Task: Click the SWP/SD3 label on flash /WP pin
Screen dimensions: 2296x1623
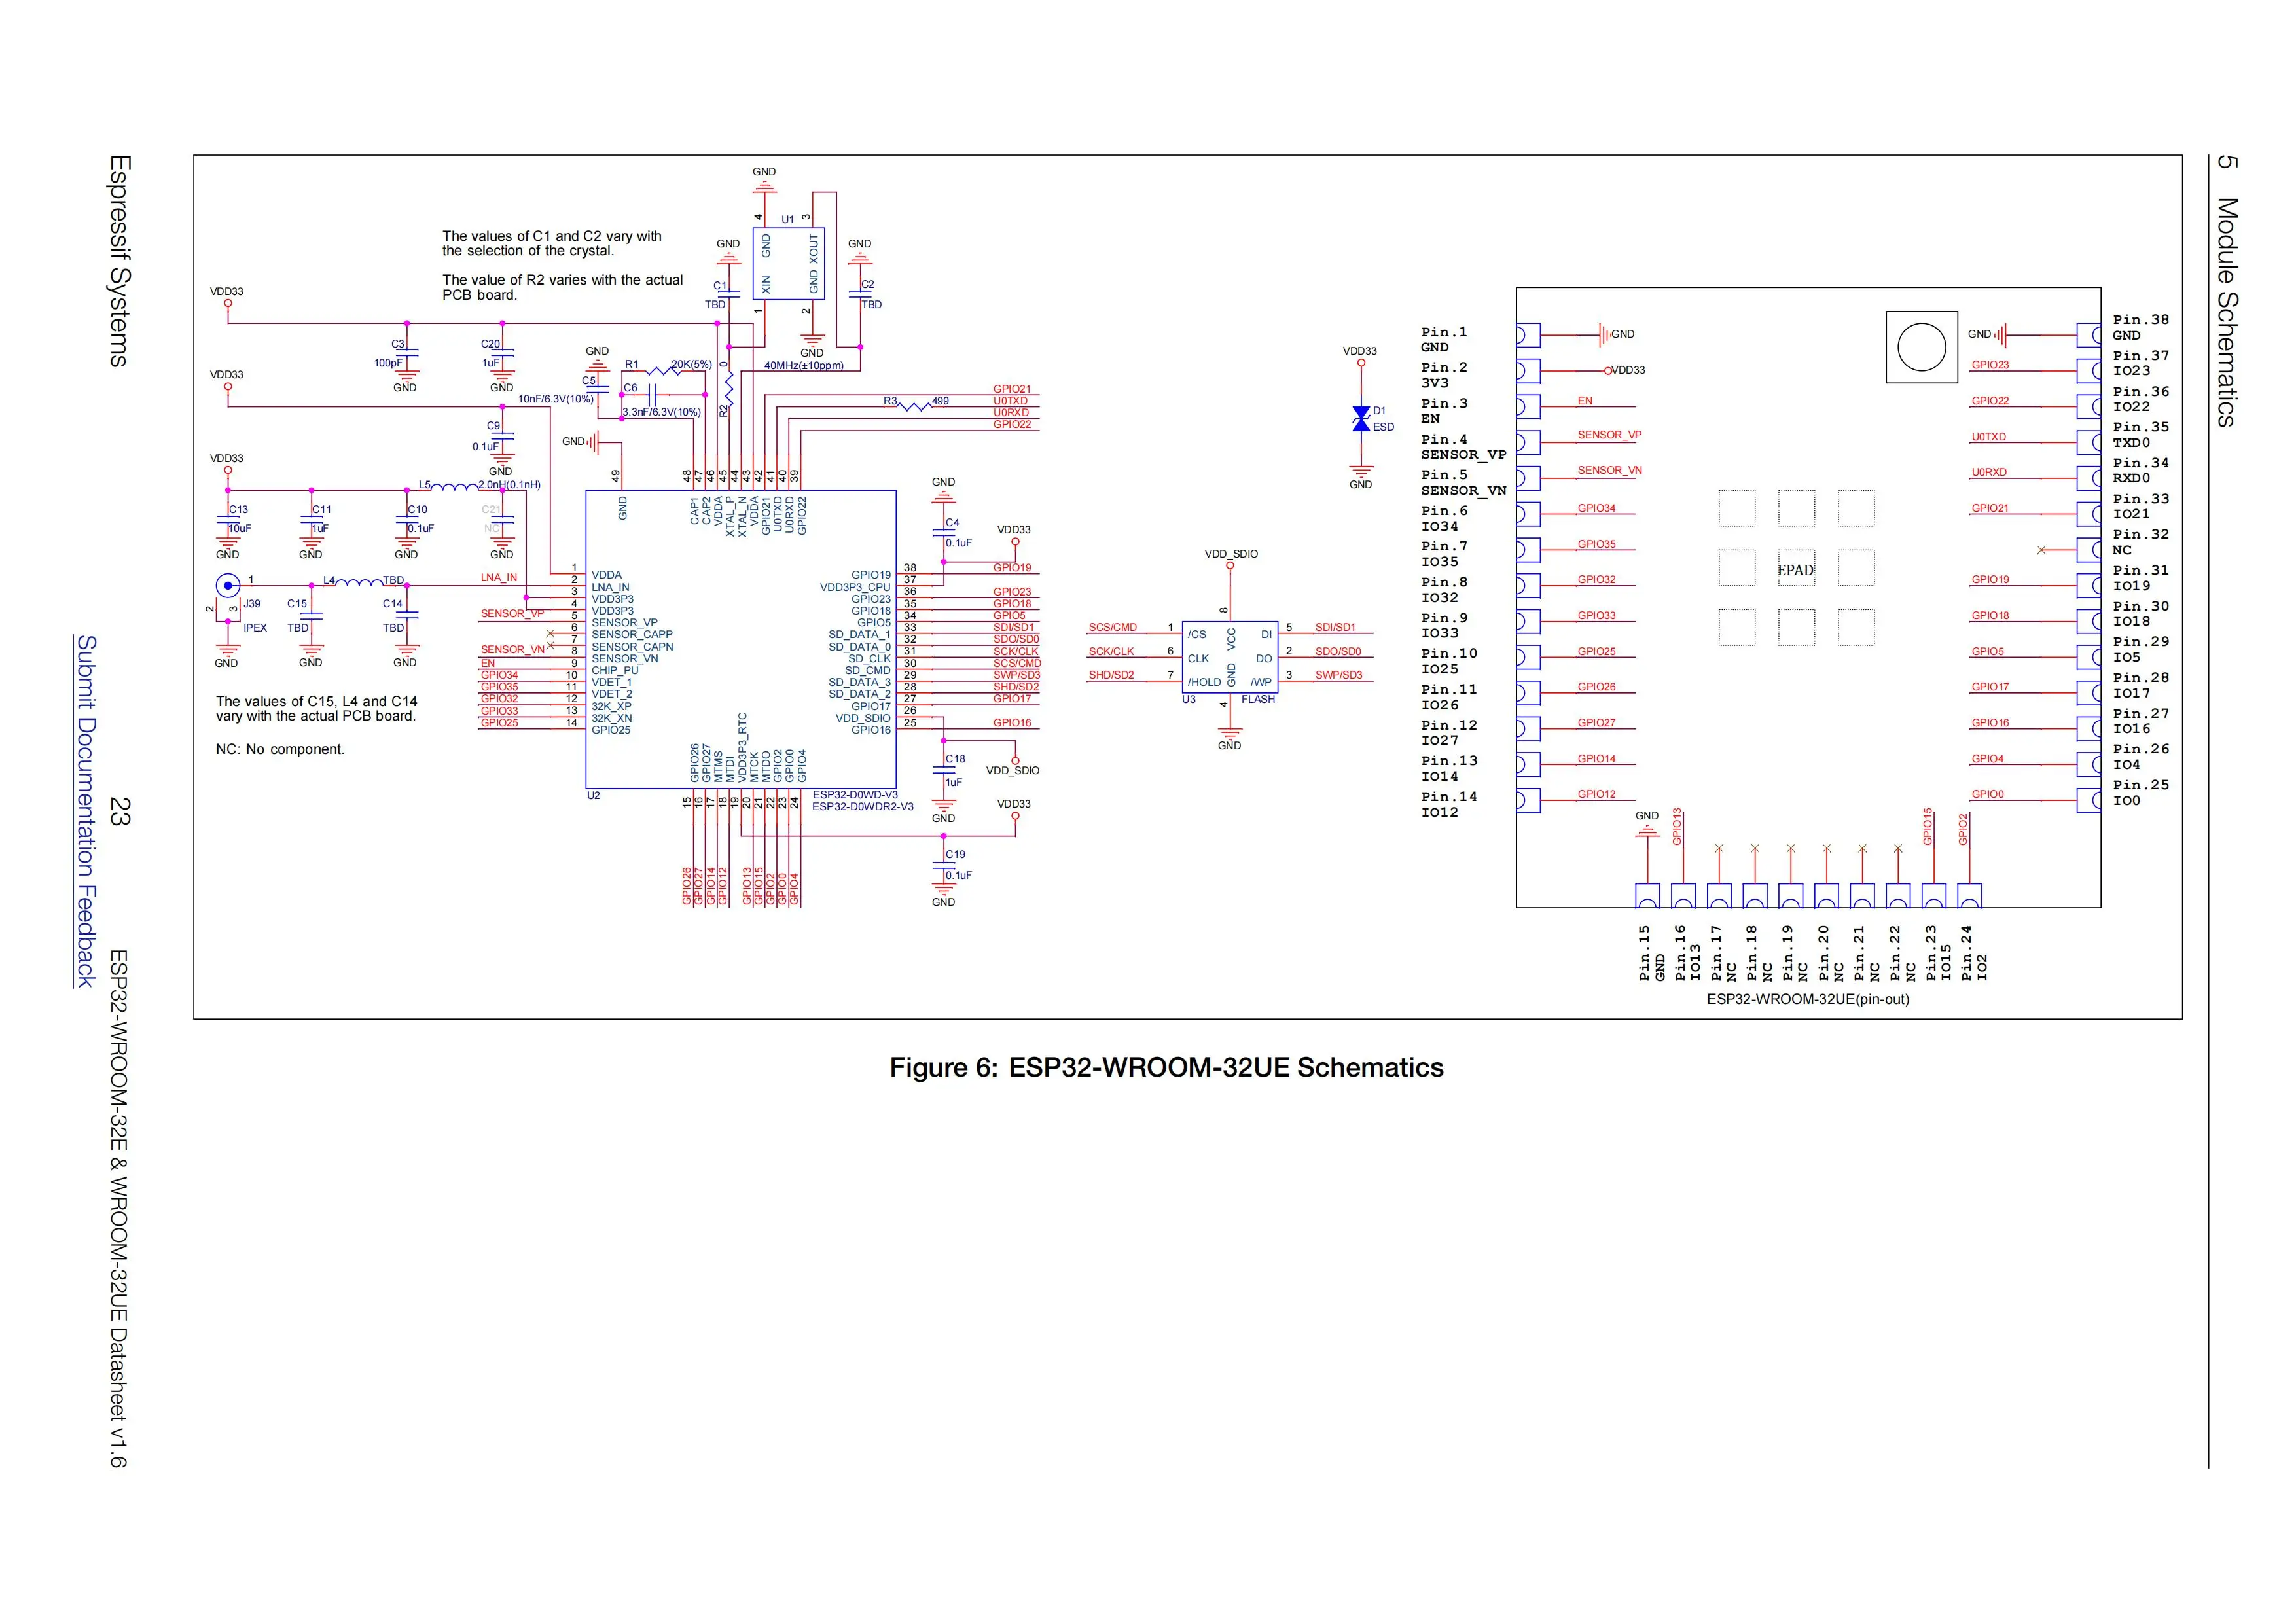Action: tap(1338, 675)
